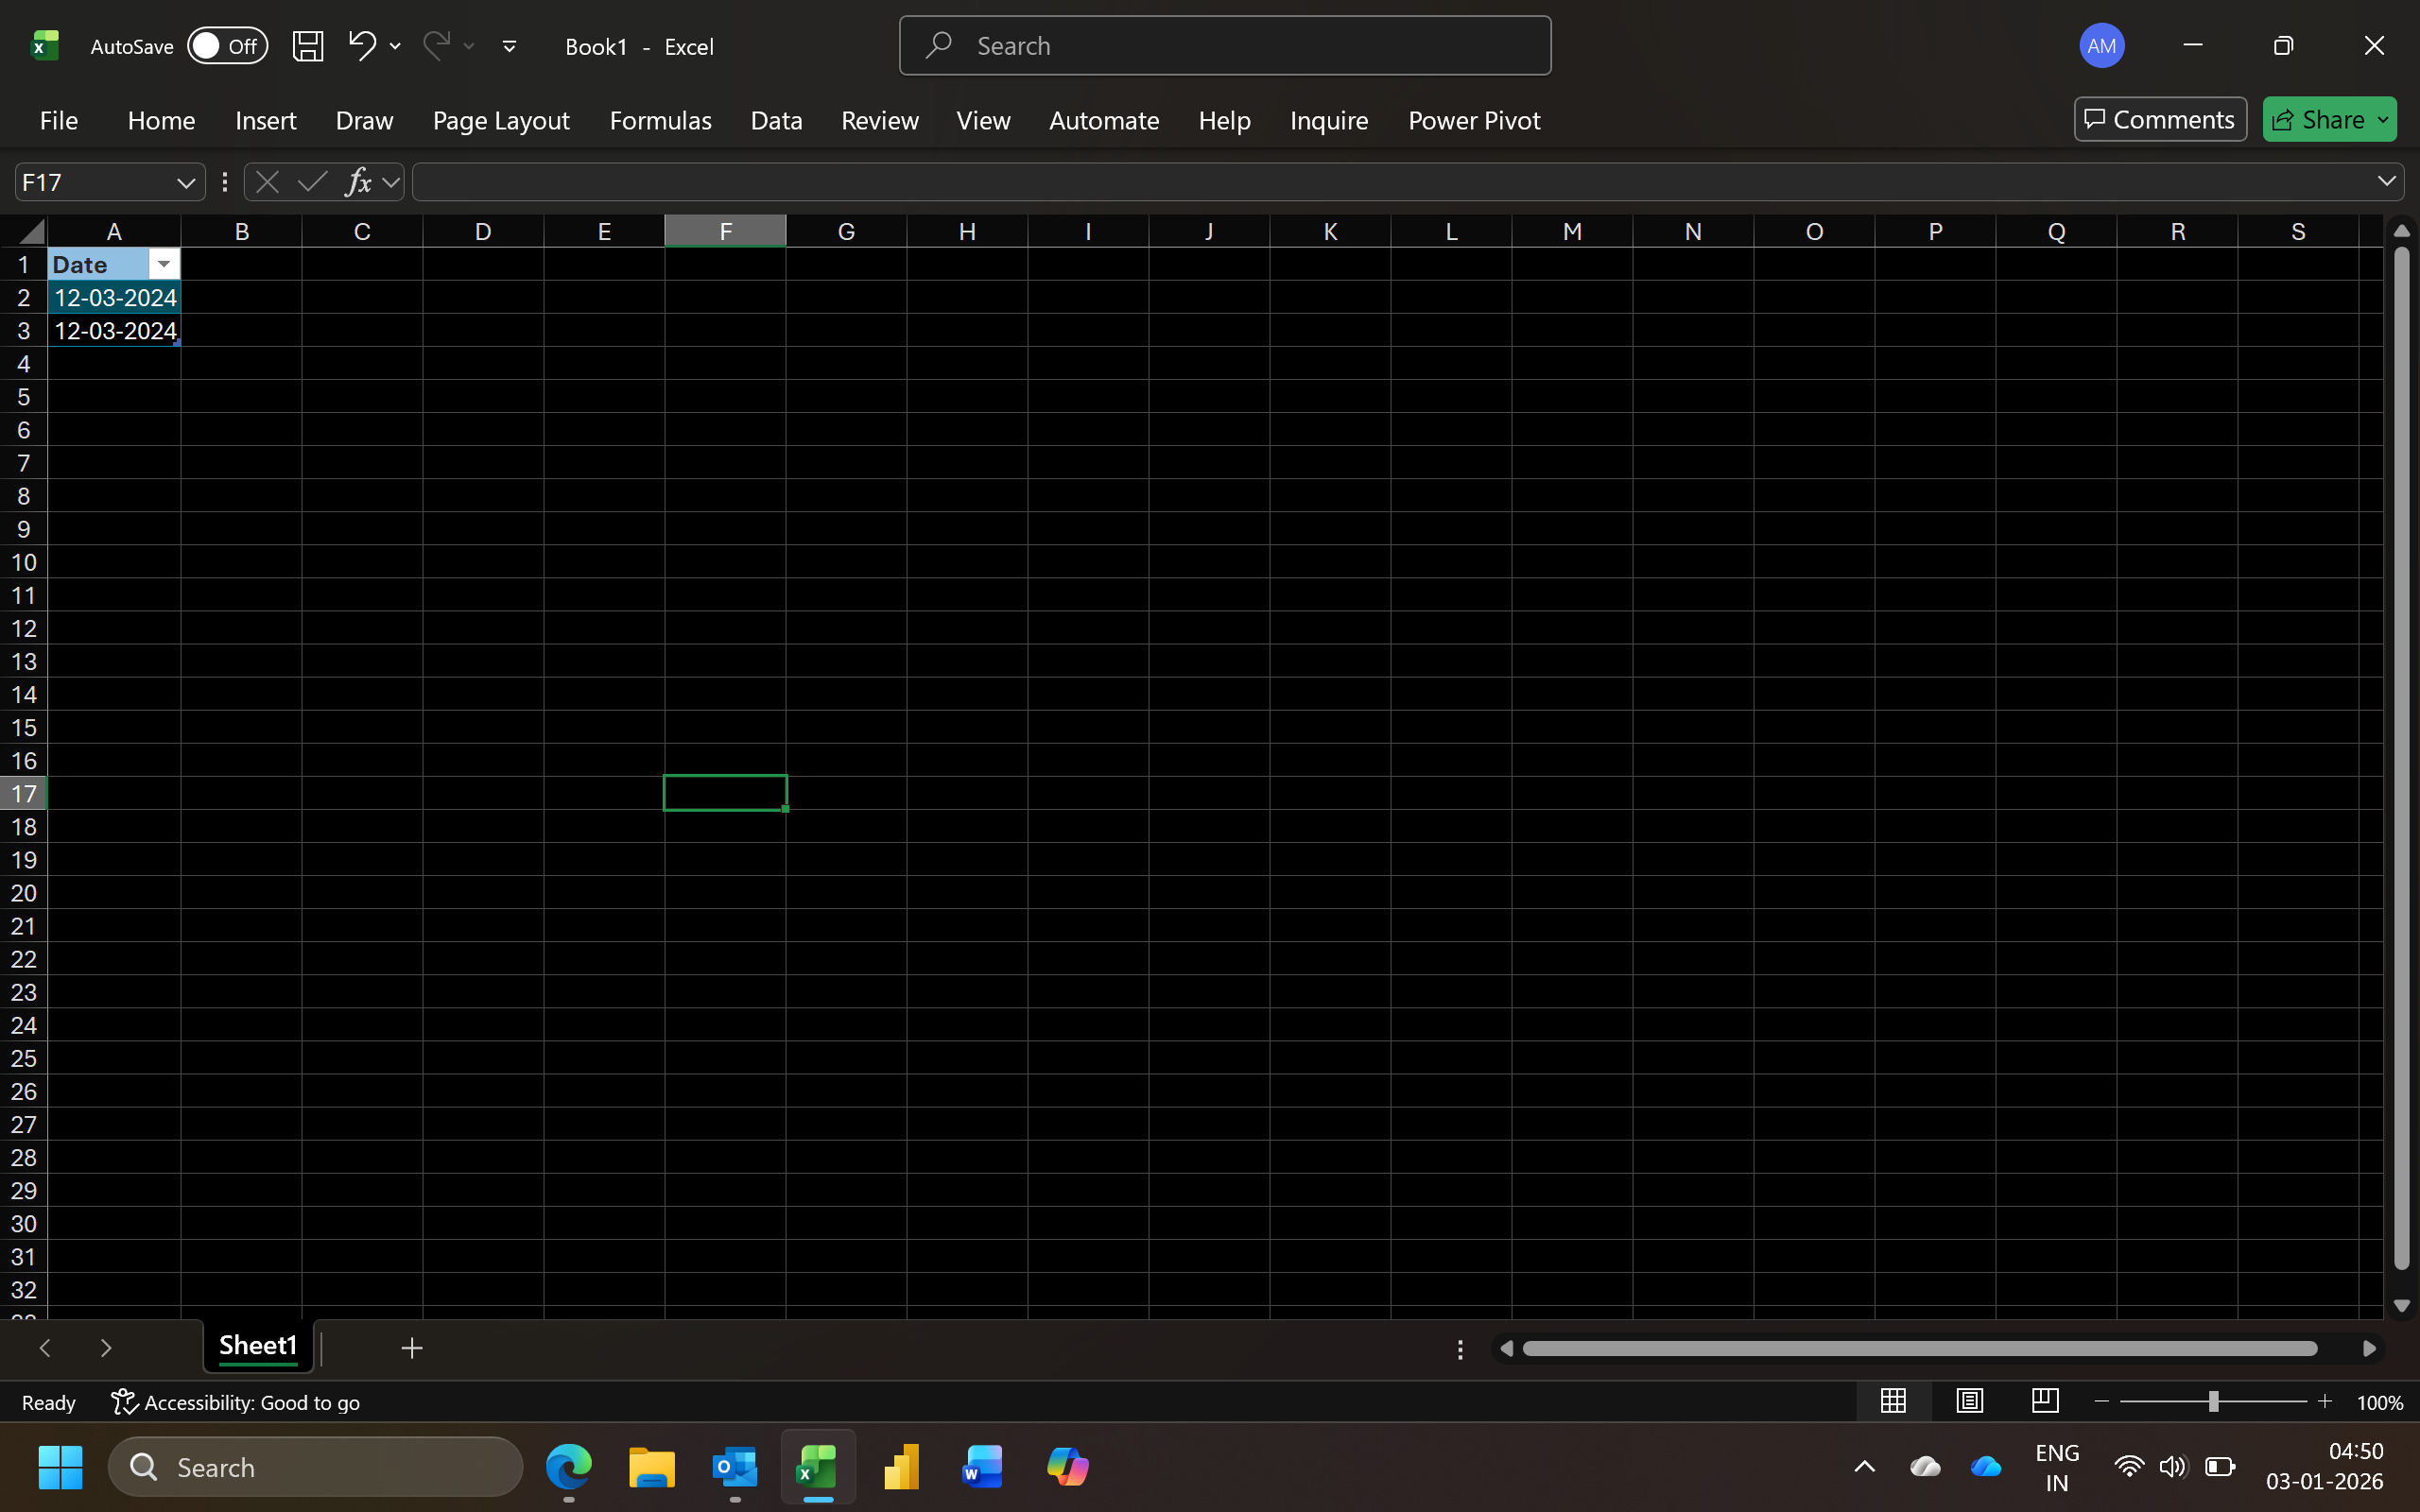2420x1512 pixels.
Task: Click the Save icon in title bar
Action: (307, 46)
